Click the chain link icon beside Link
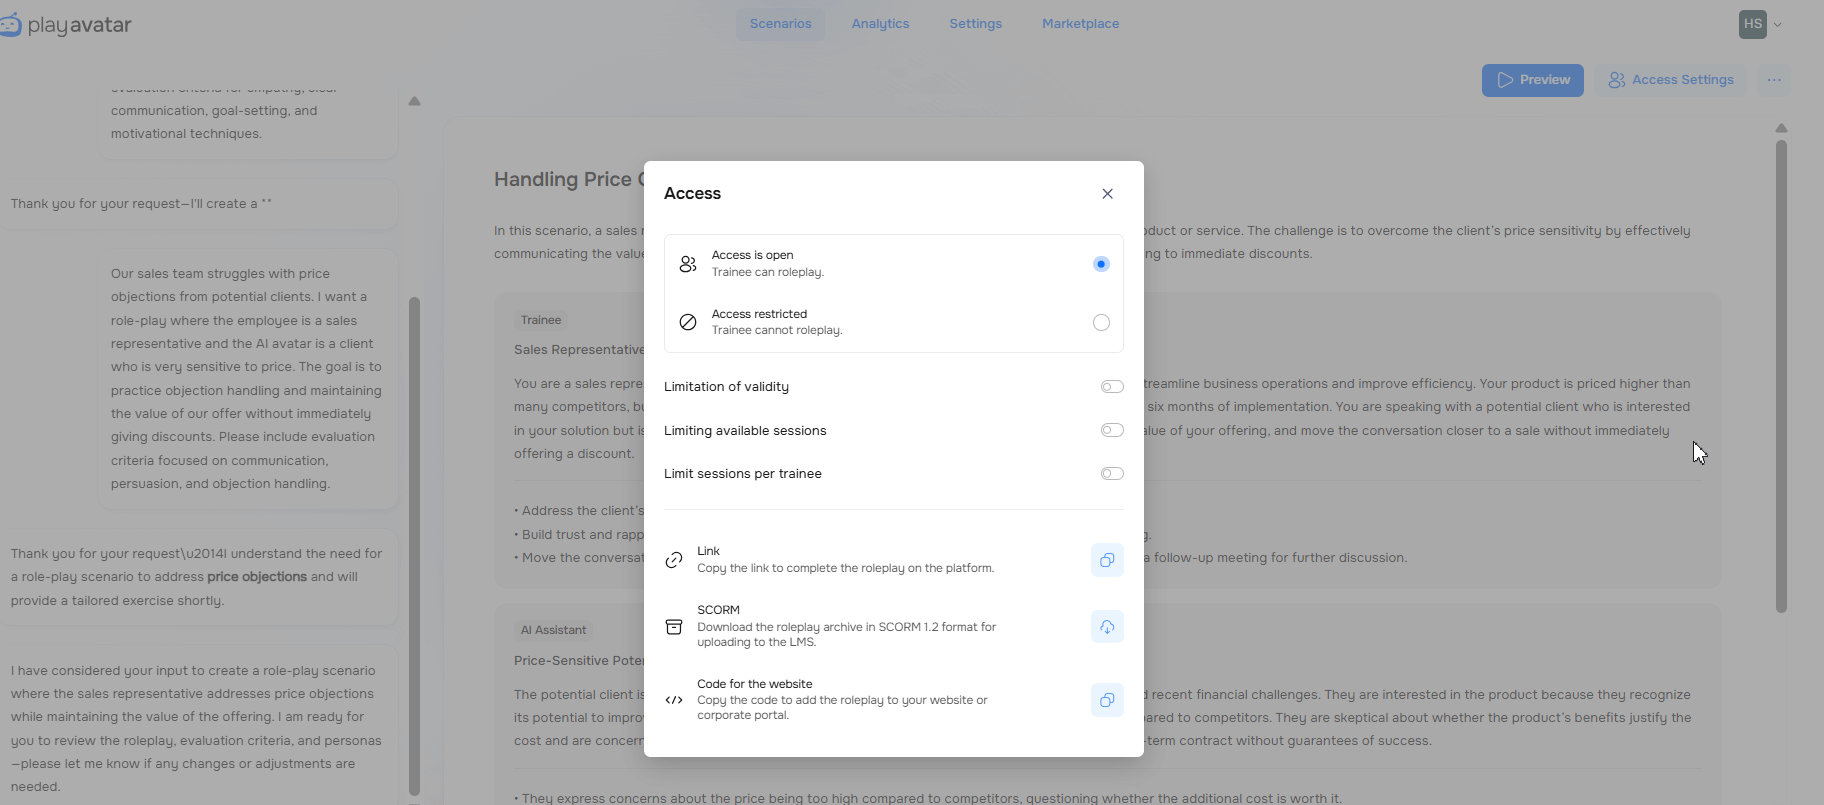Viewport: 1824px width, 805px height. [674, 560]
